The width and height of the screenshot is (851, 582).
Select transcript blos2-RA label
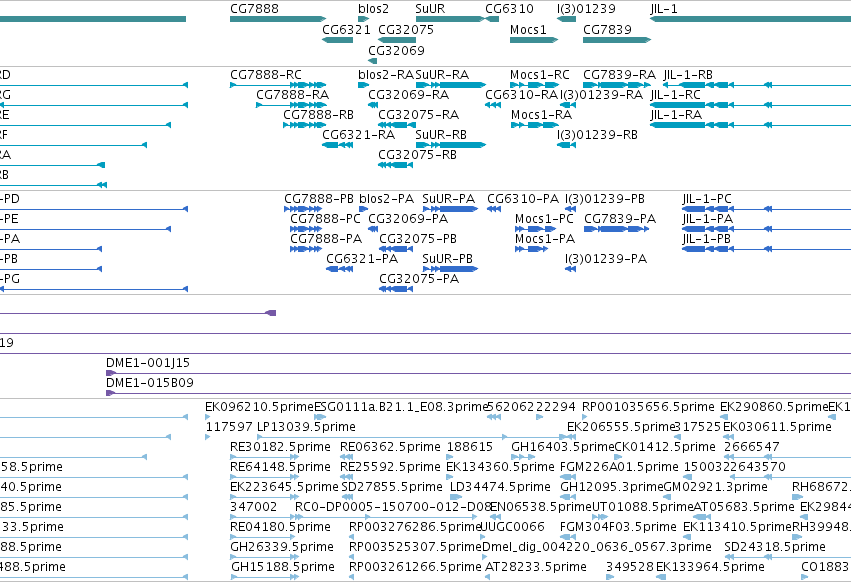pyautogui.click(x=386, y=74)
